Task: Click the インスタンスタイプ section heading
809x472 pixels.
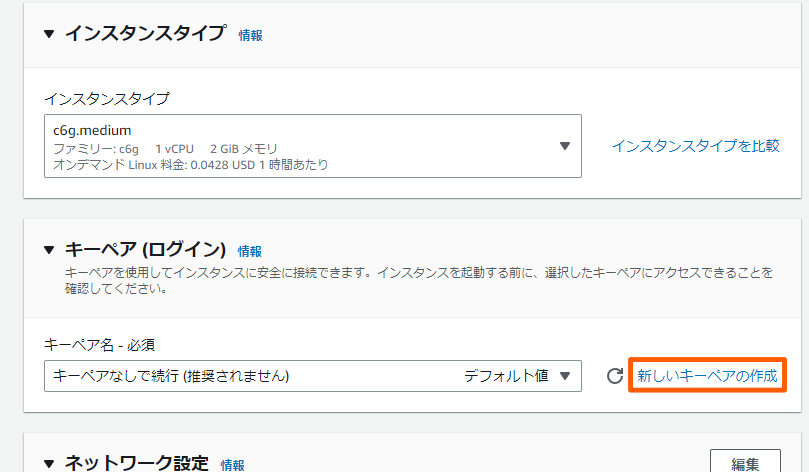Action: click(145, 34)
